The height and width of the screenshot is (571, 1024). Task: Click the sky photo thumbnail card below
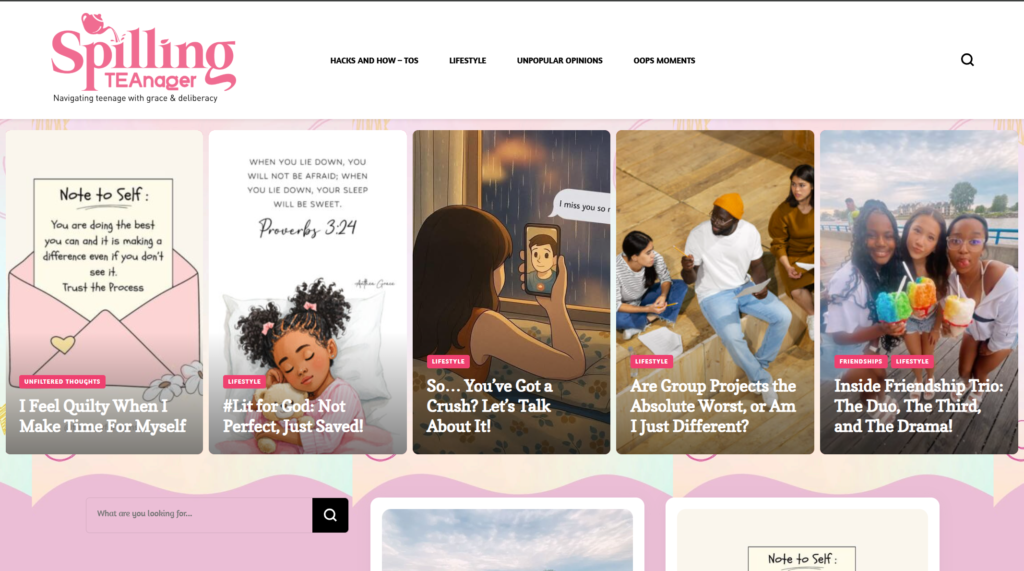click(507, 540)
